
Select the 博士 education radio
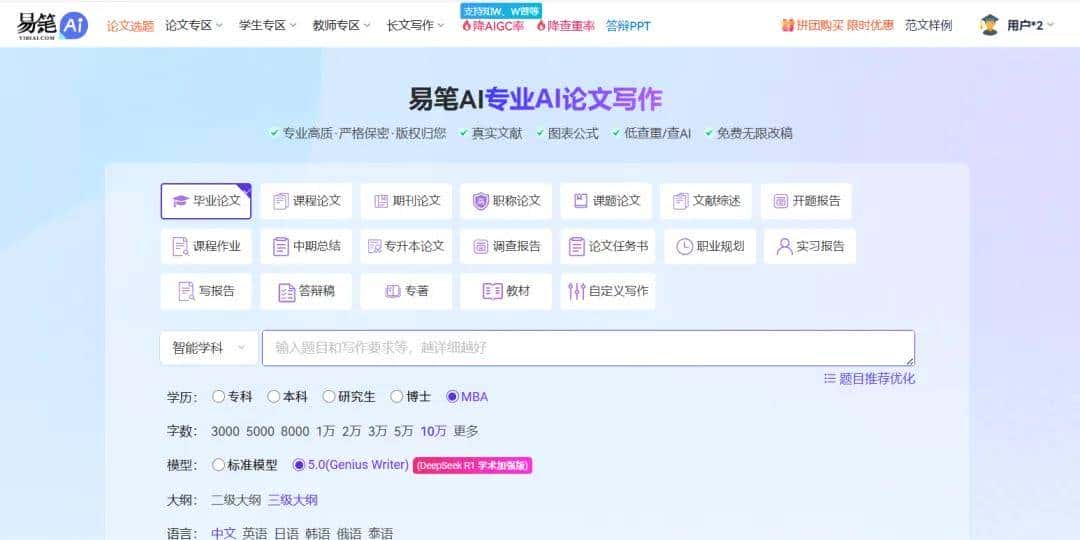point(396,396)
